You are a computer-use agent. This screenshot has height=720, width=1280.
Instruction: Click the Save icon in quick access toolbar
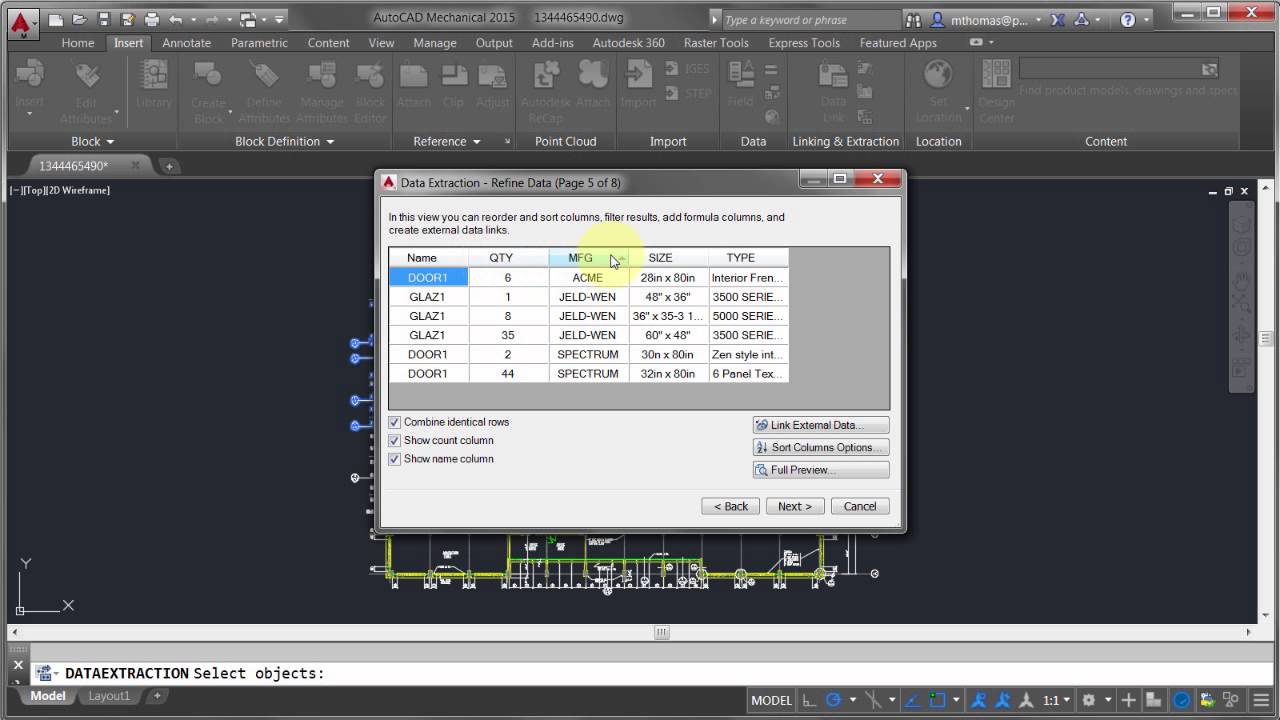click(x=104, y=19)
